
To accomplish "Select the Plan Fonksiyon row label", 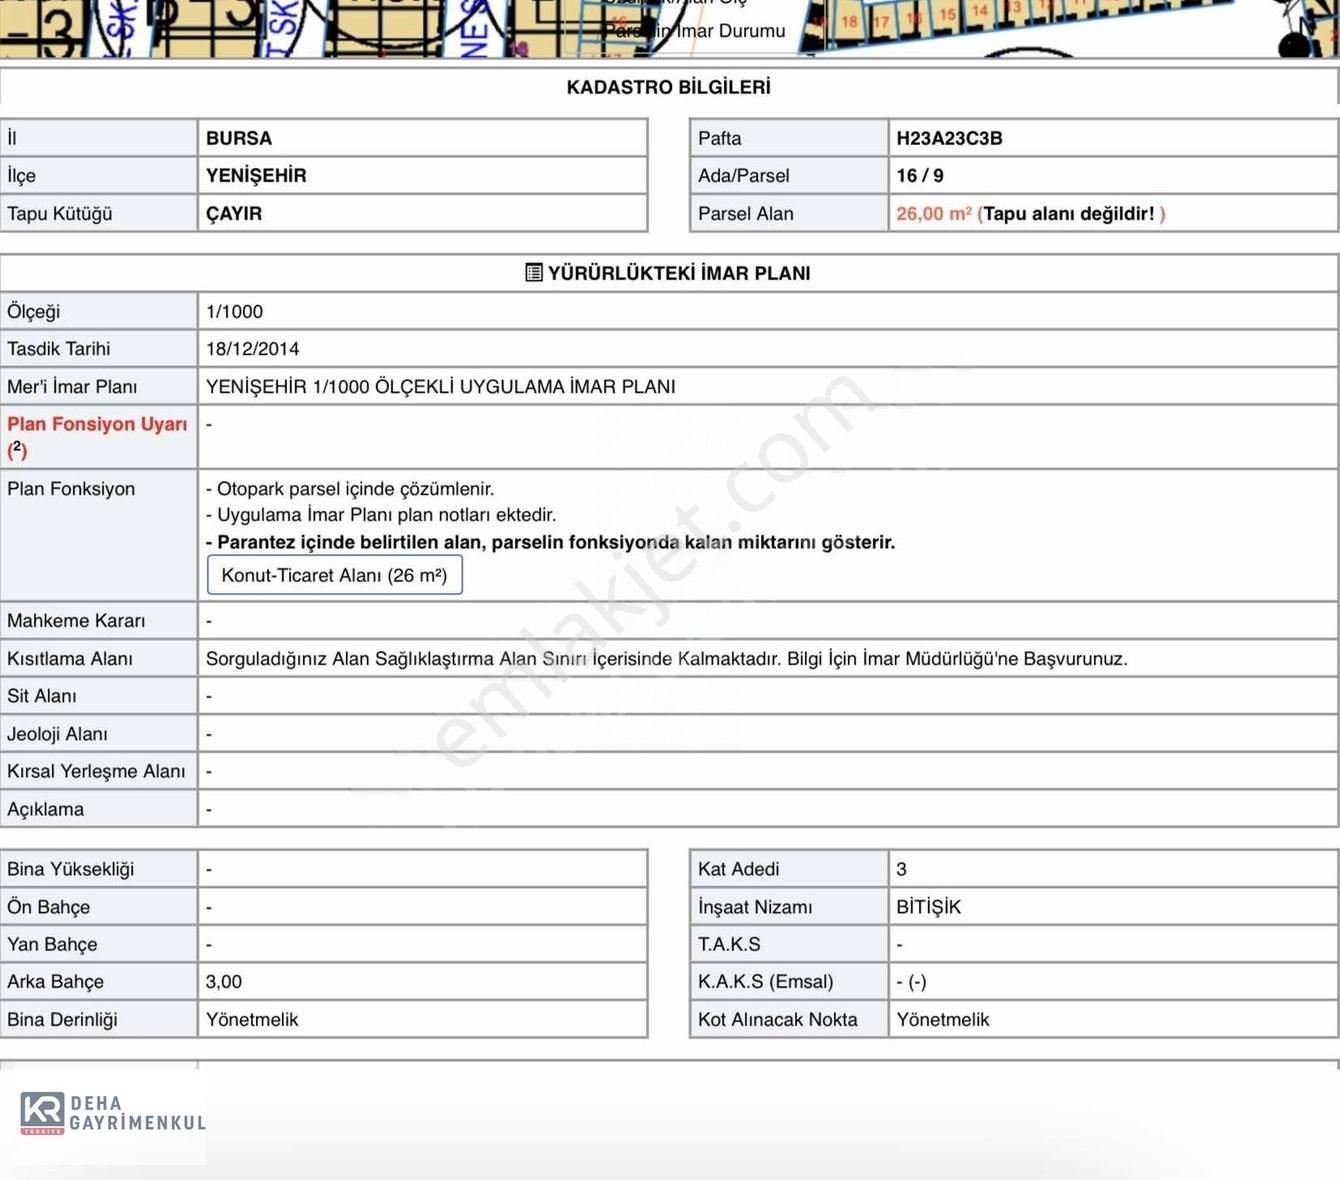I will tap(71, 489).
